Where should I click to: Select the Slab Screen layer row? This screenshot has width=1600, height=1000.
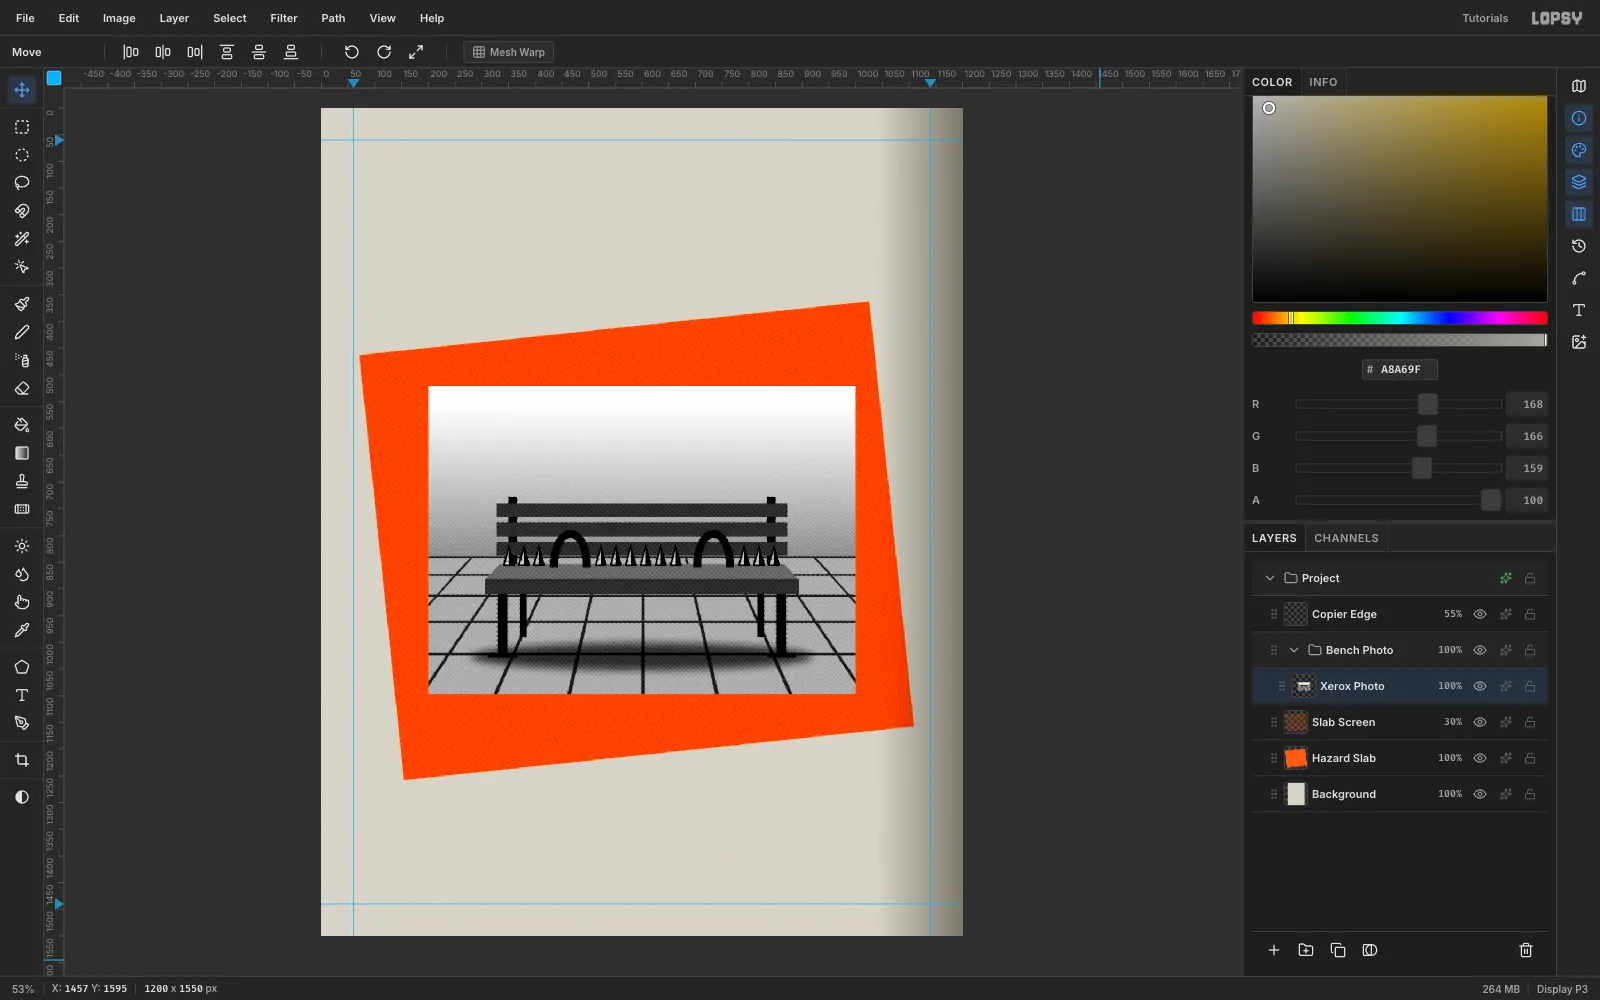(1400, 722)
